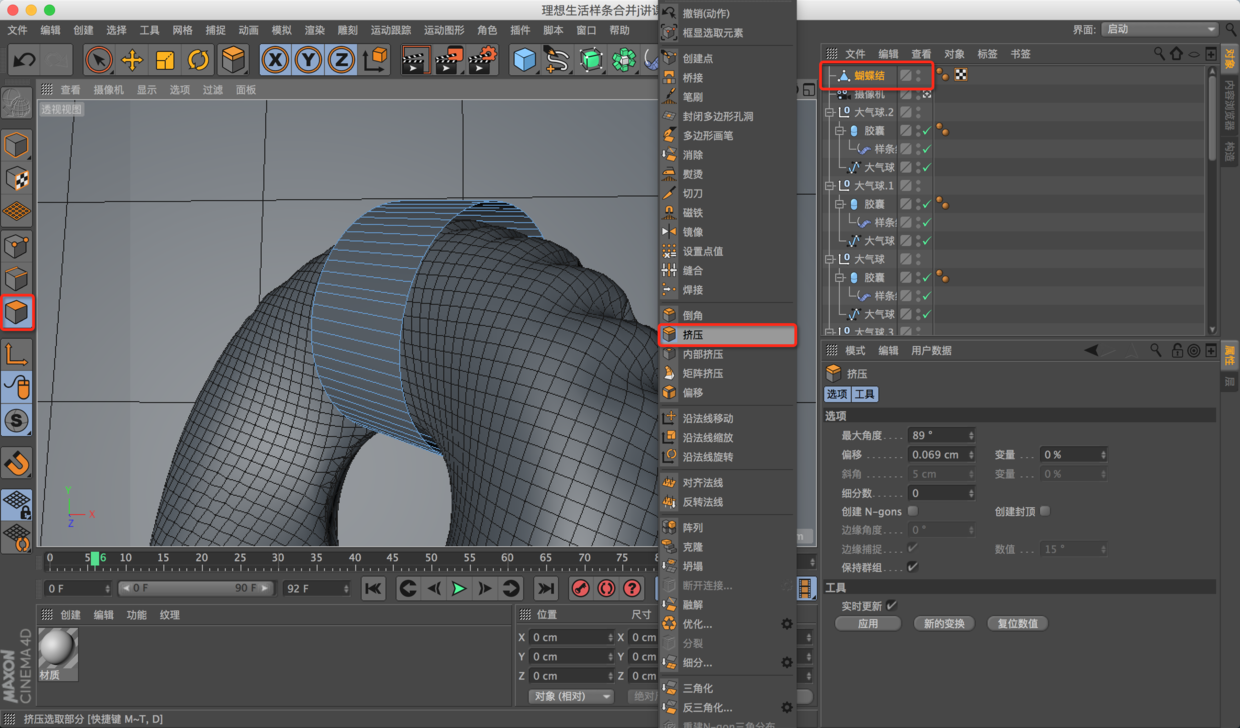This screenshot has height=728, width=1240.
Task: Open the 界面 启动 layout dropdown
Action: 1160,29
